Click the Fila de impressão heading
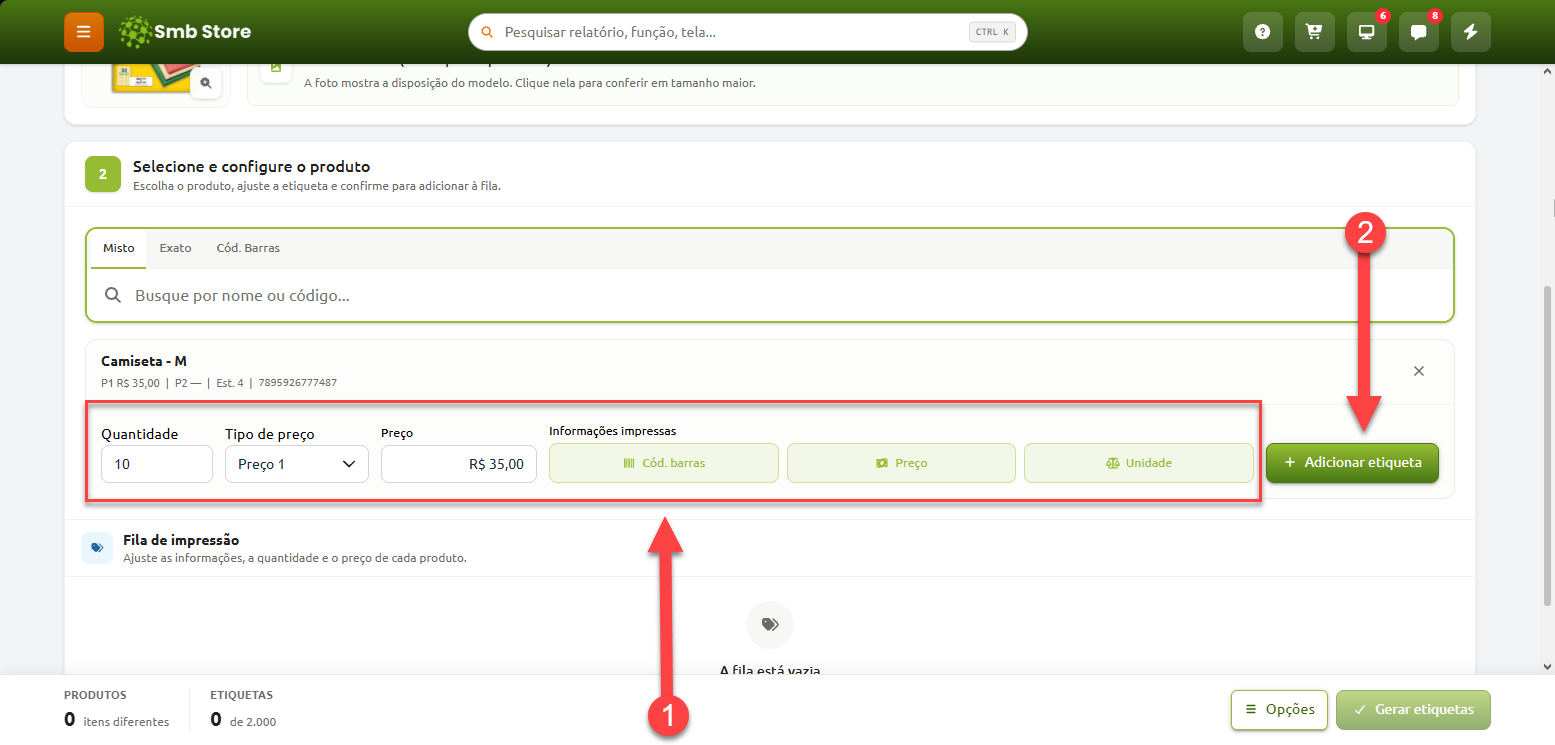 click(181, 540)
